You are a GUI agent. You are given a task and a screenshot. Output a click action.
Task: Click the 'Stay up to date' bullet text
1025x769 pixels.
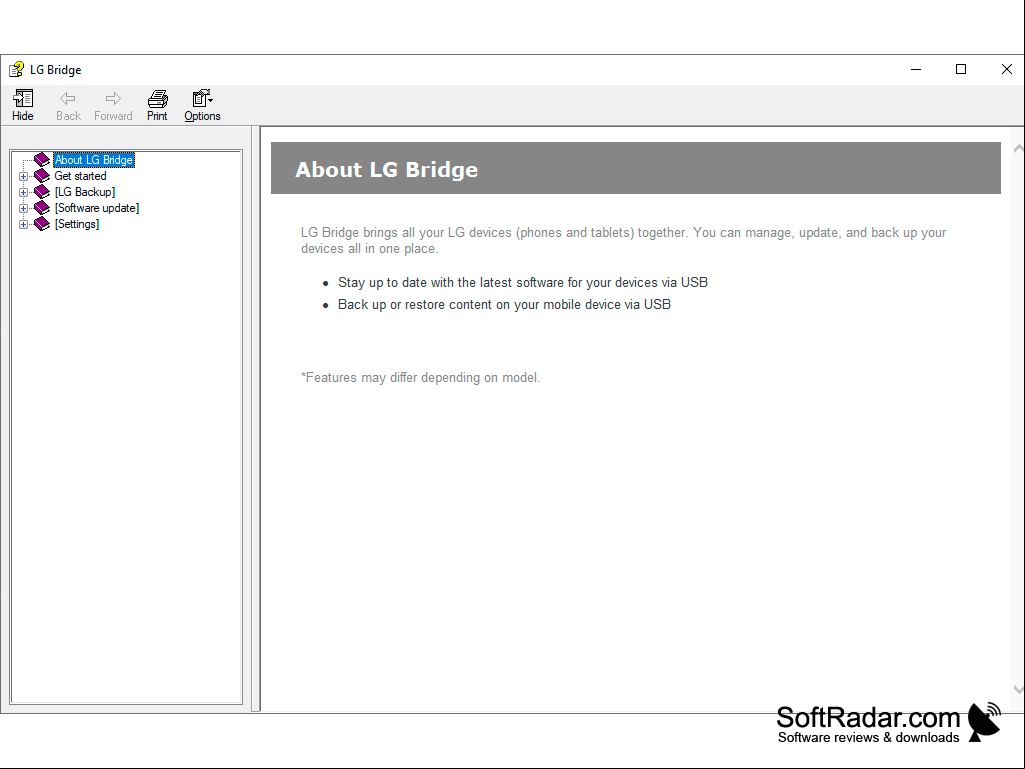click(x=523, y=282)
